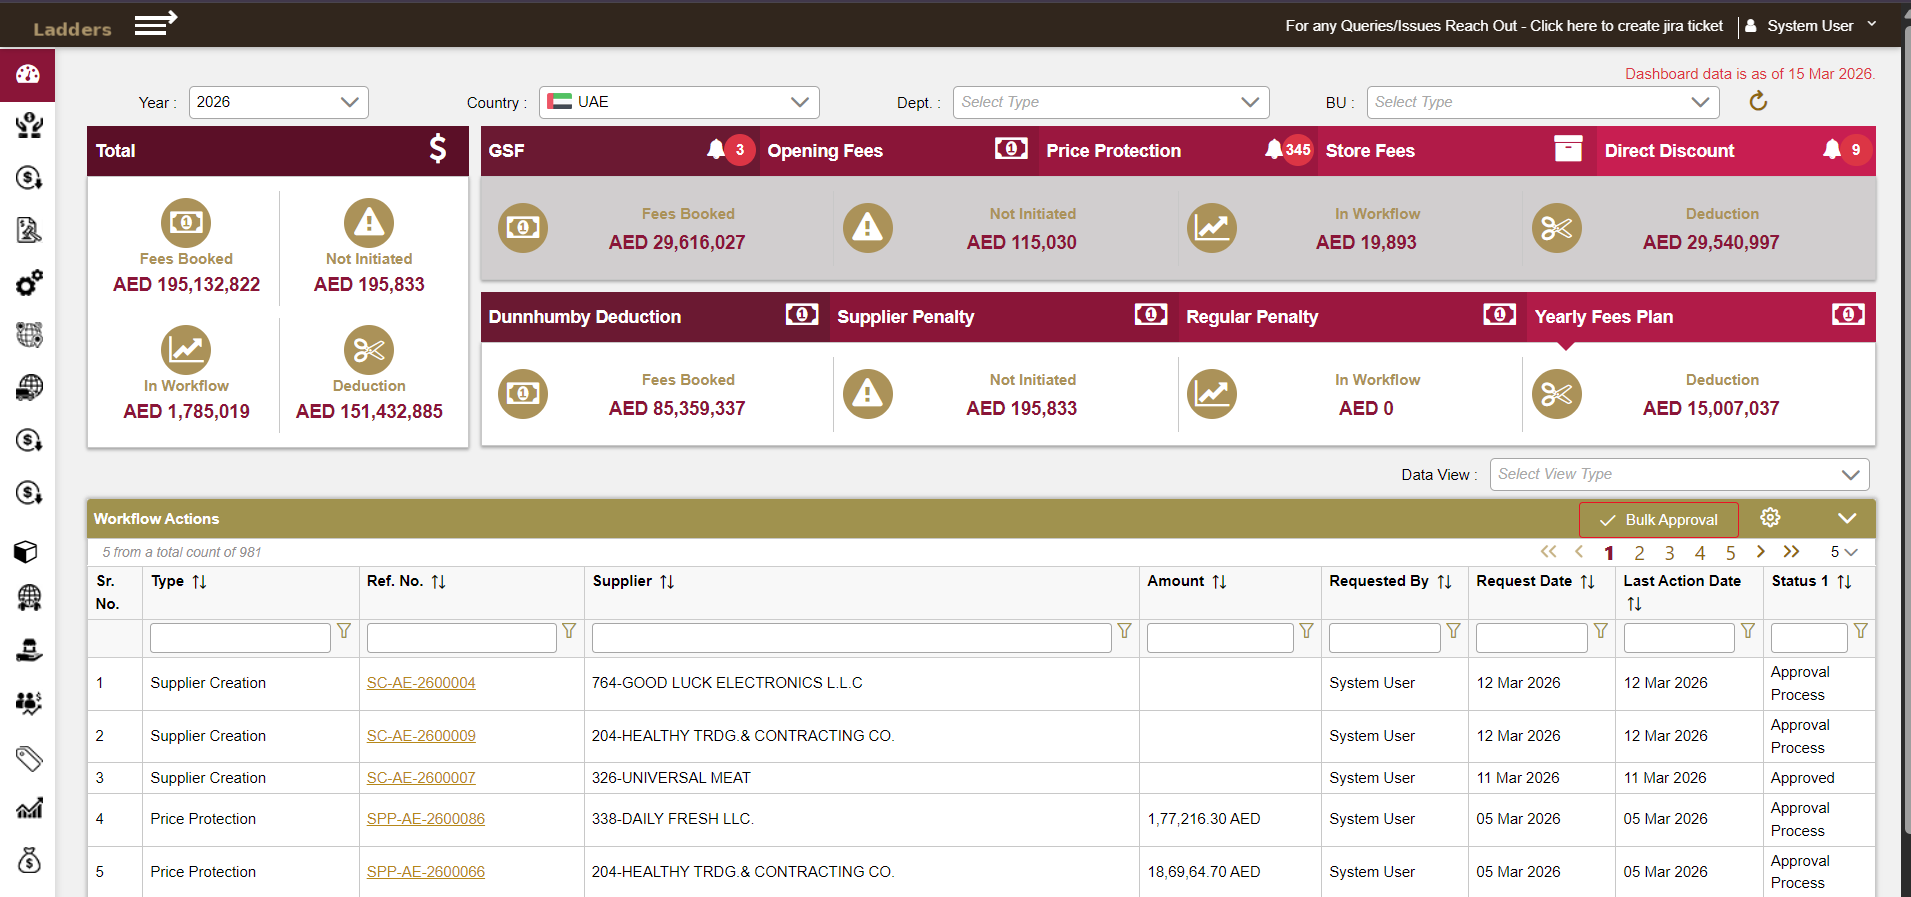Image resolution: width=1911 pixels, height=897 pixels.
Task: Click the Amount column filter input
Action: click(1220, 638)
